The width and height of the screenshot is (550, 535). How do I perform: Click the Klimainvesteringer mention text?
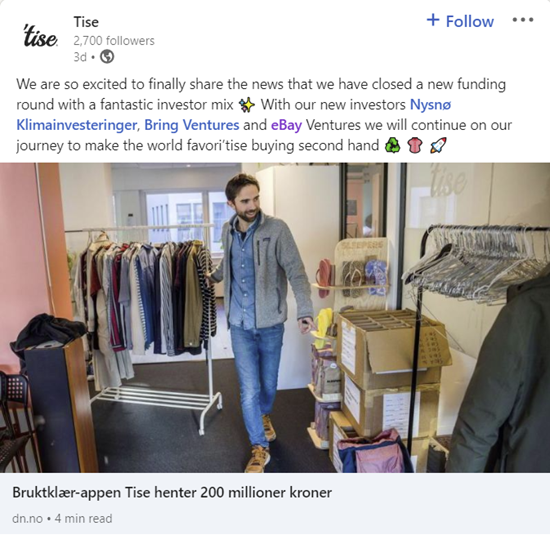[x=76, y=125]
